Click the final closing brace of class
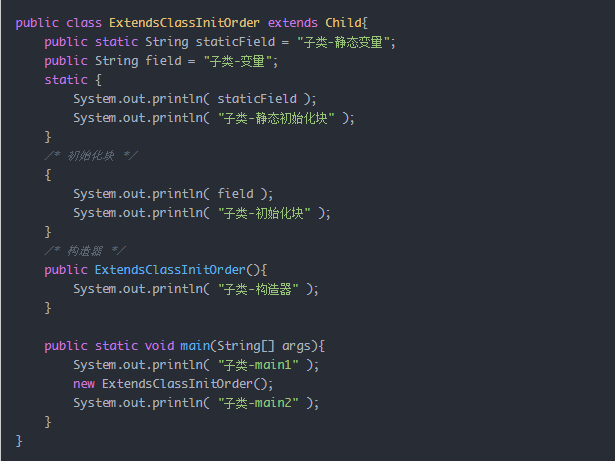This screenshot has height=461, width=615. coord(19,441)
